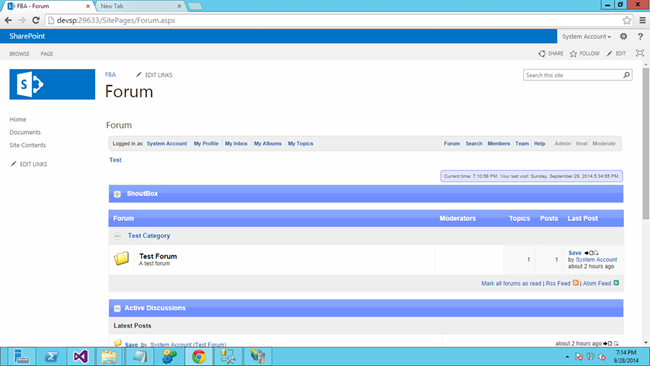Click pencil icon for top EDIT LINKS
The height and width of the screenshot is (366, 650).
[x=139, y=75]
